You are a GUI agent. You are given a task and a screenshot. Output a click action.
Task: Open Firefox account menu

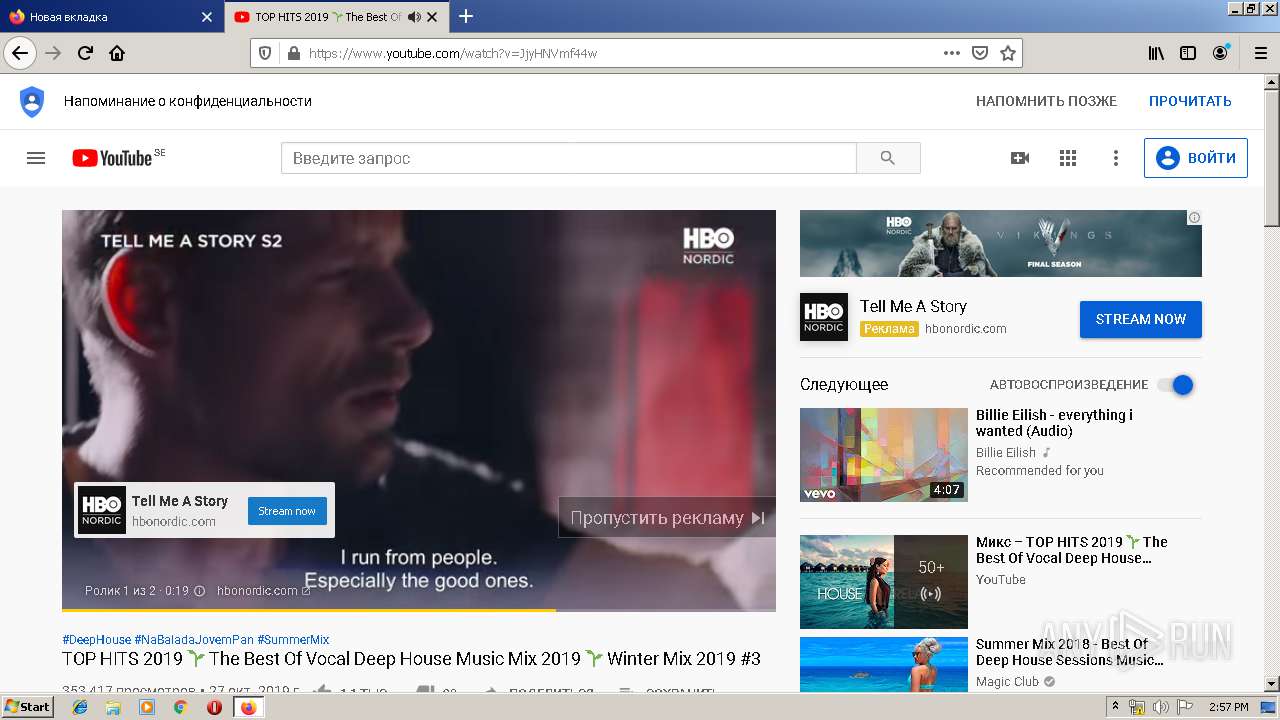click(1220, 53)
